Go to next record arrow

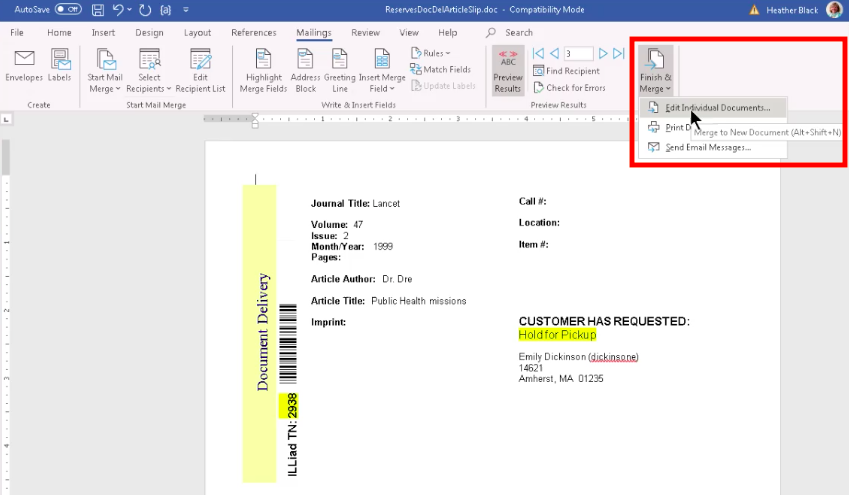pos(602,54)
